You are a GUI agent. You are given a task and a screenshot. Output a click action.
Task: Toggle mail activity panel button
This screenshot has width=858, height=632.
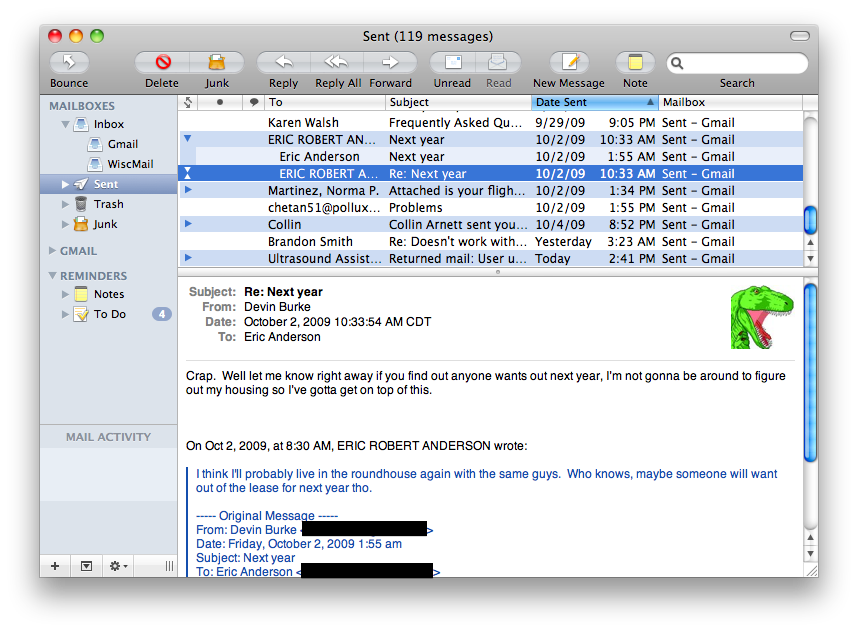(x=86, y=566)
